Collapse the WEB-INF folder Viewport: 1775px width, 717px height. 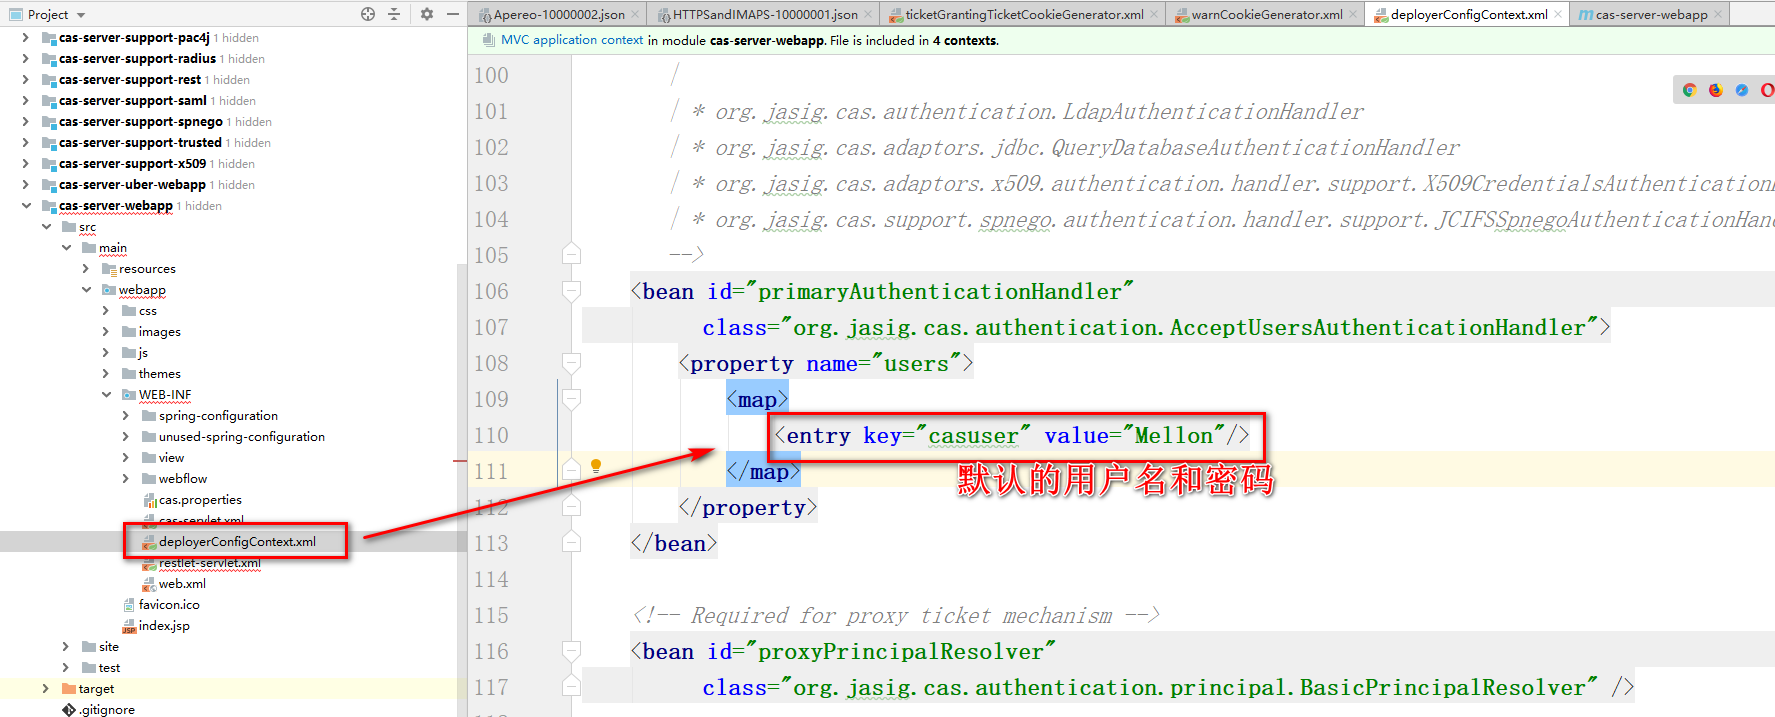106,395
